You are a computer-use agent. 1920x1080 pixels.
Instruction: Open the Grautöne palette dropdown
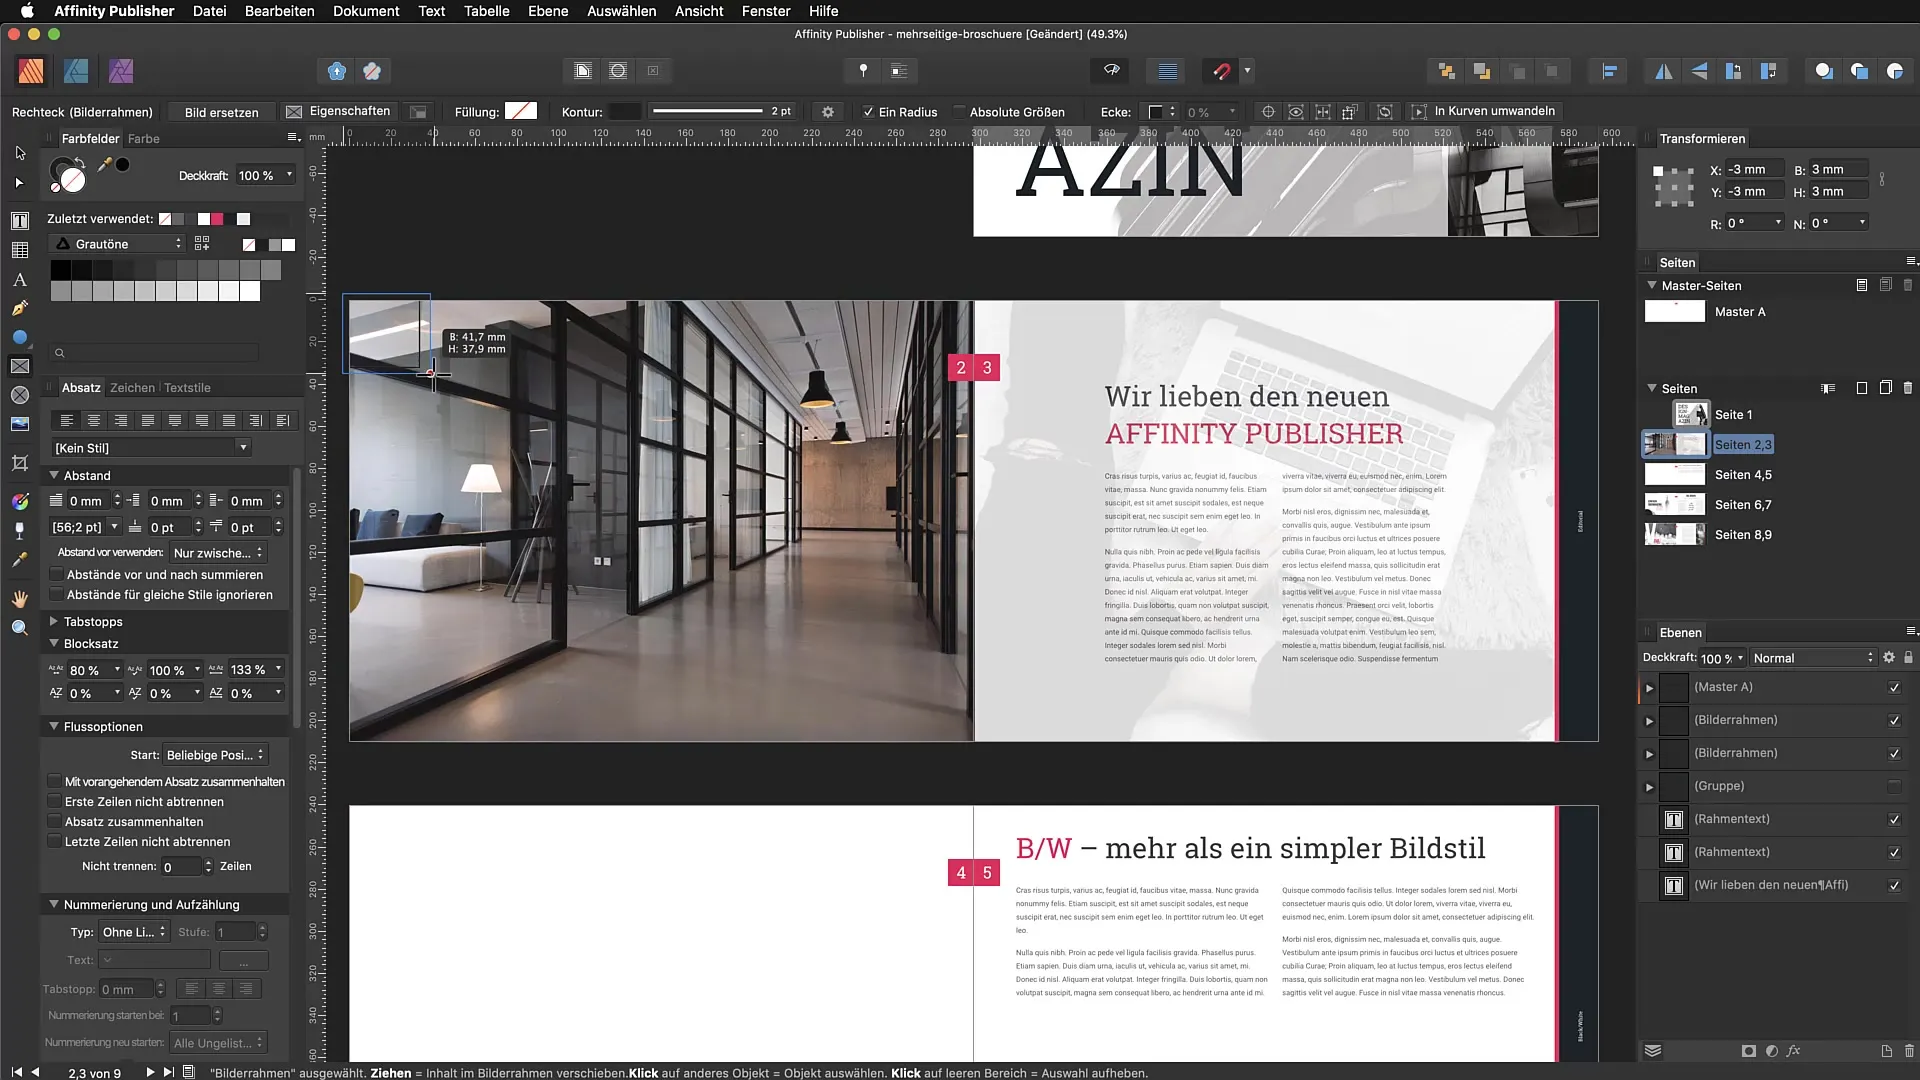pos(117,244)
